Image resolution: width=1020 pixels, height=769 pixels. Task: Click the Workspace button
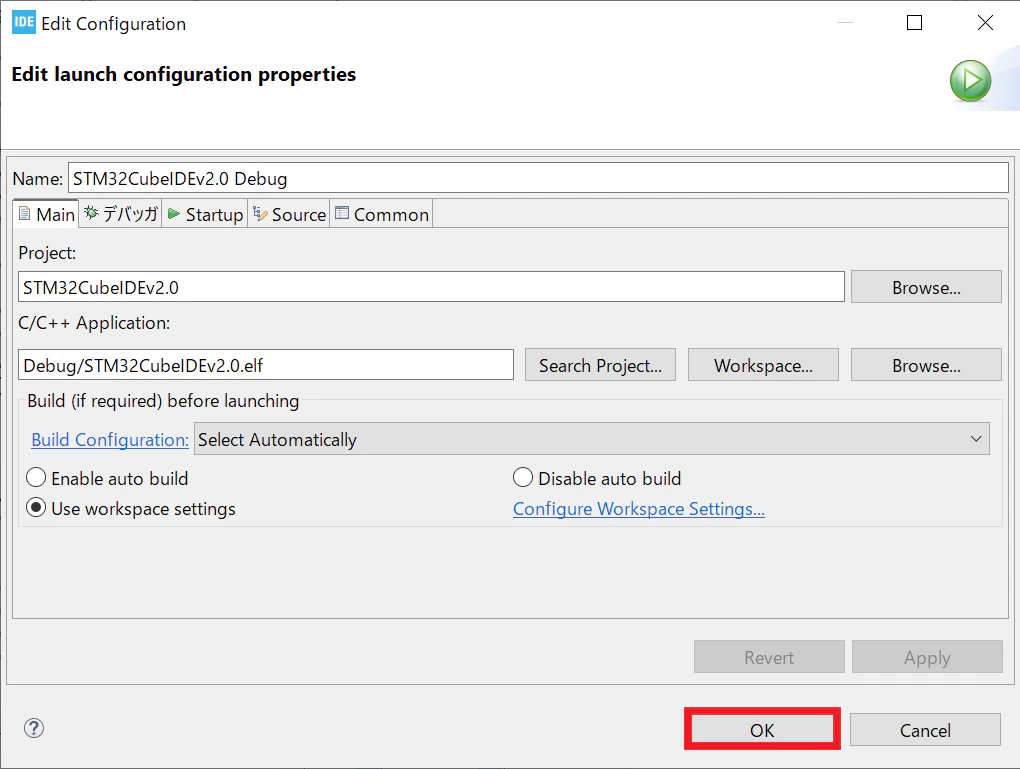[763, 365]
